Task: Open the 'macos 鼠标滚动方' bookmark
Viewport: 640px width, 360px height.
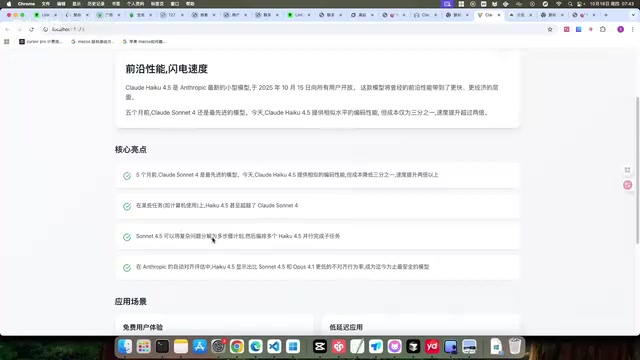Action: (92, 41)
